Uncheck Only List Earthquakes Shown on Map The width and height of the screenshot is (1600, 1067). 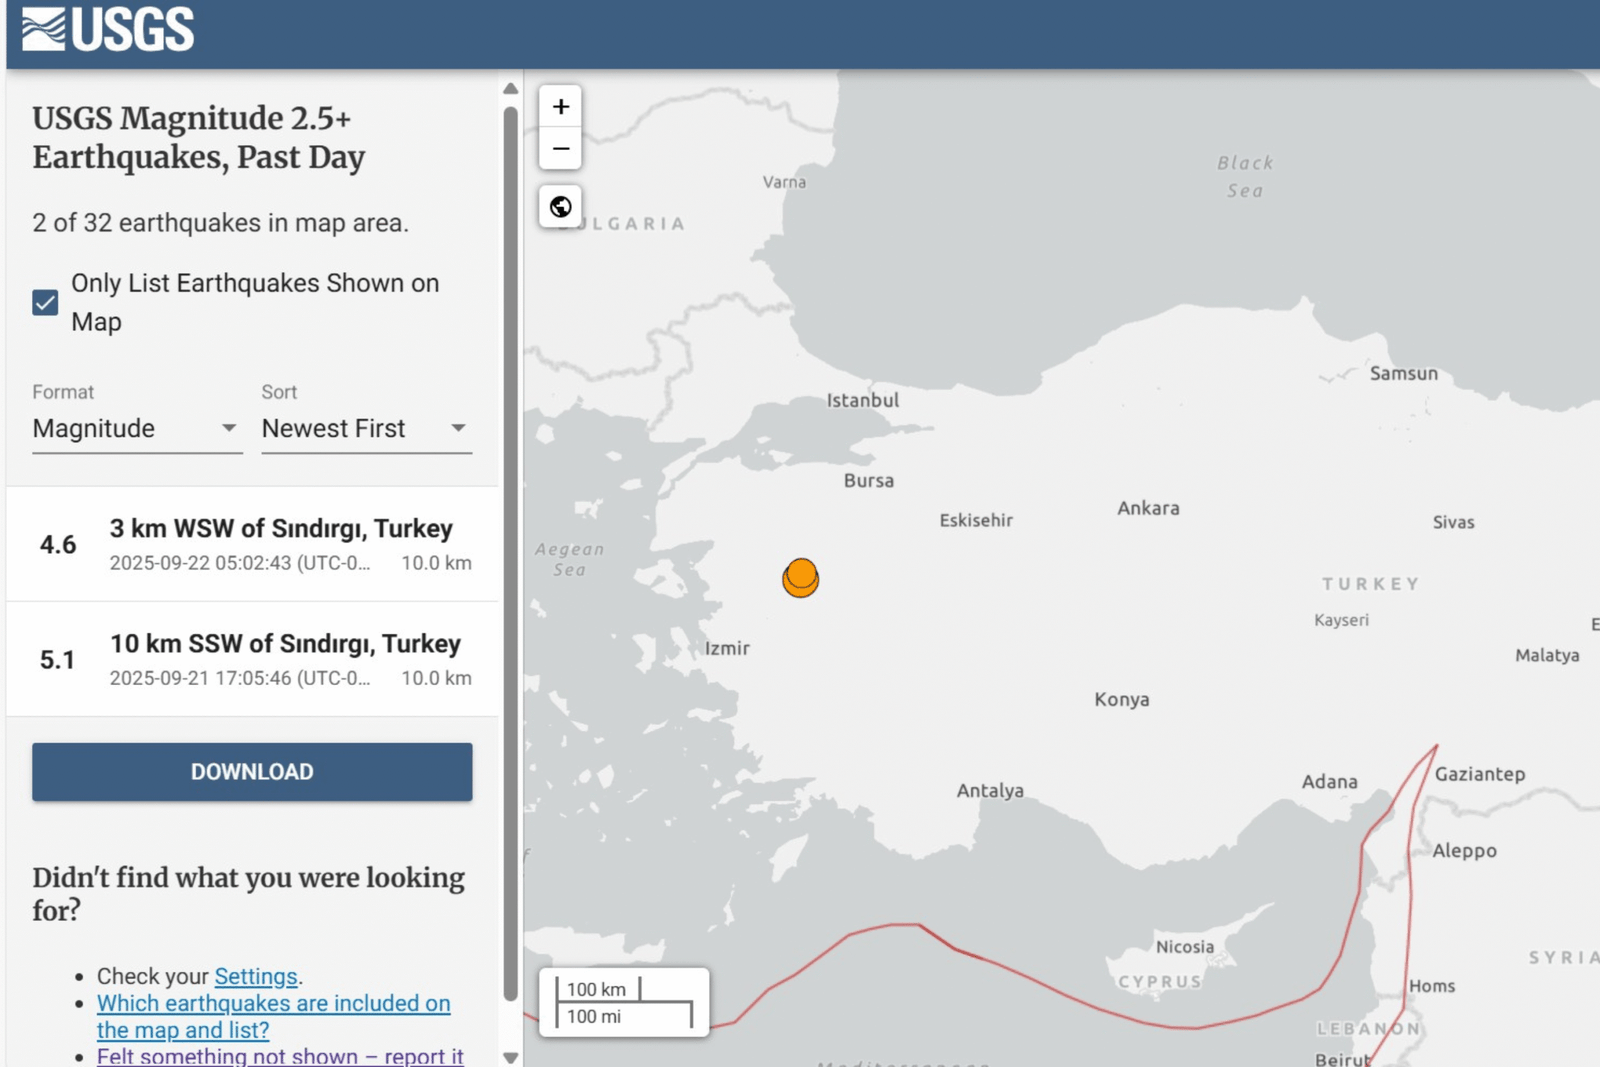45,302
